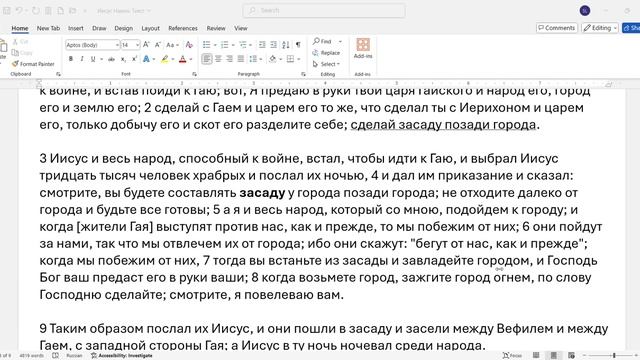Click the Align Right icon

229,59
